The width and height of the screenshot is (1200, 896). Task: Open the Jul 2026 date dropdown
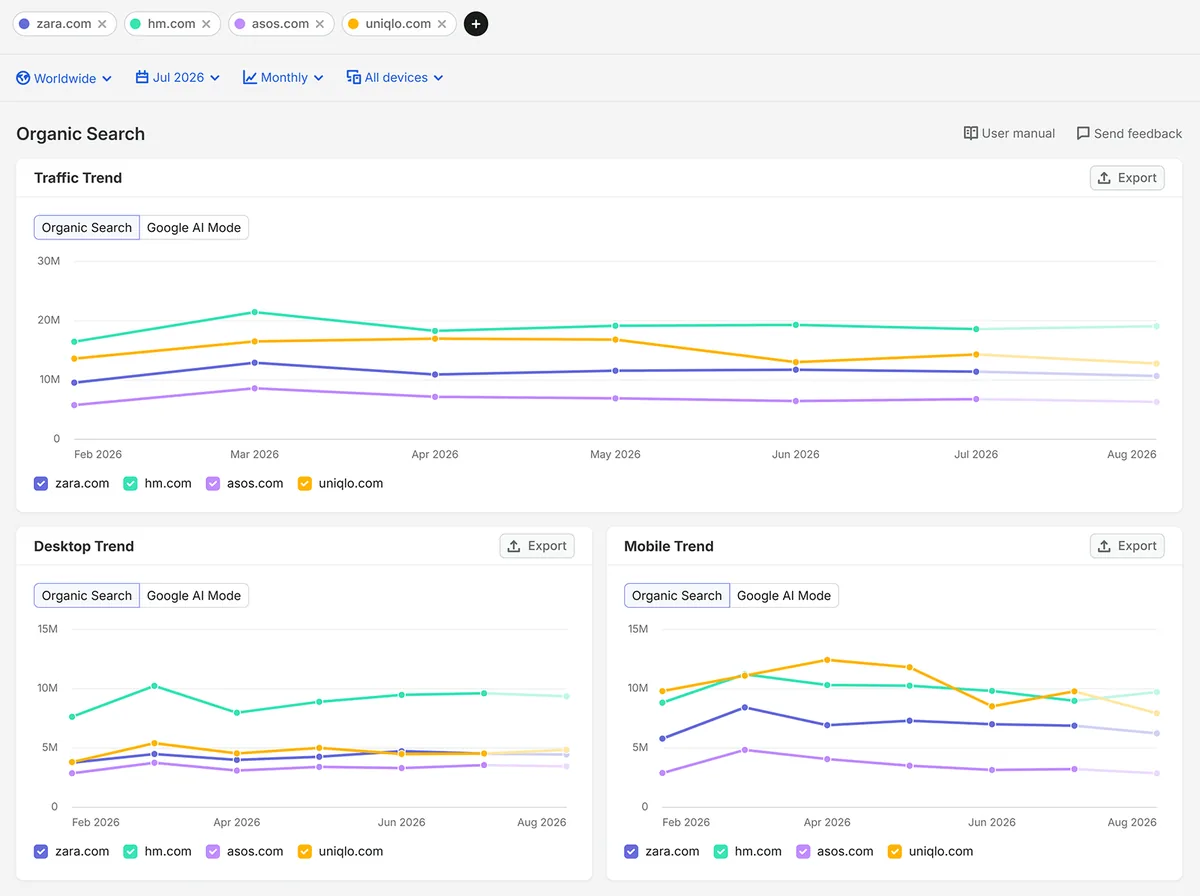(177, 77)
